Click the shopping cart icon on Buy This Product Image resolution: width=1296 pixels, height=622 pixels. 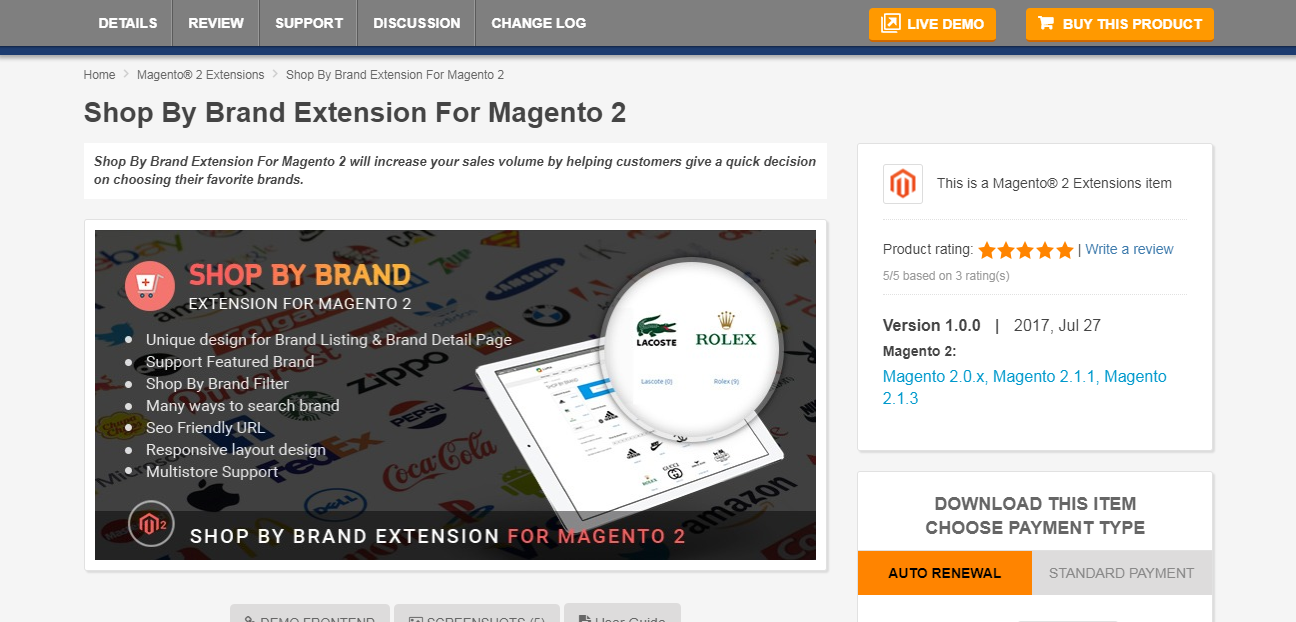click(x=1046, y=23)
